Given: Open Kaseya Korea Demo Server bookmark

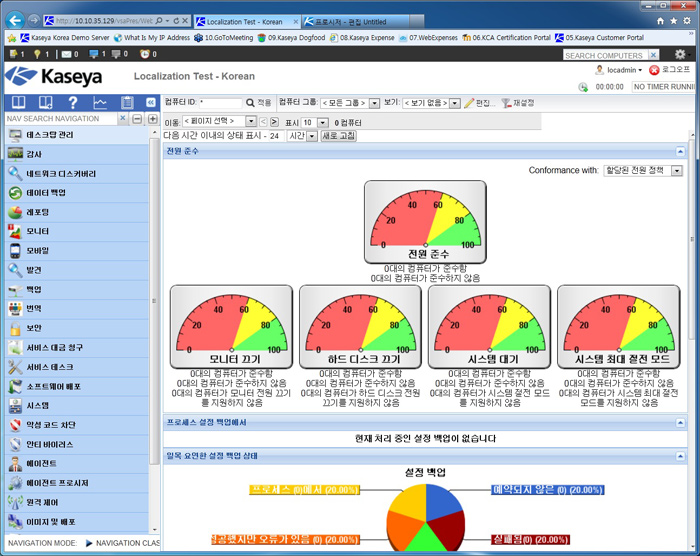Looking at the screenshot, I should pos(65,38).
